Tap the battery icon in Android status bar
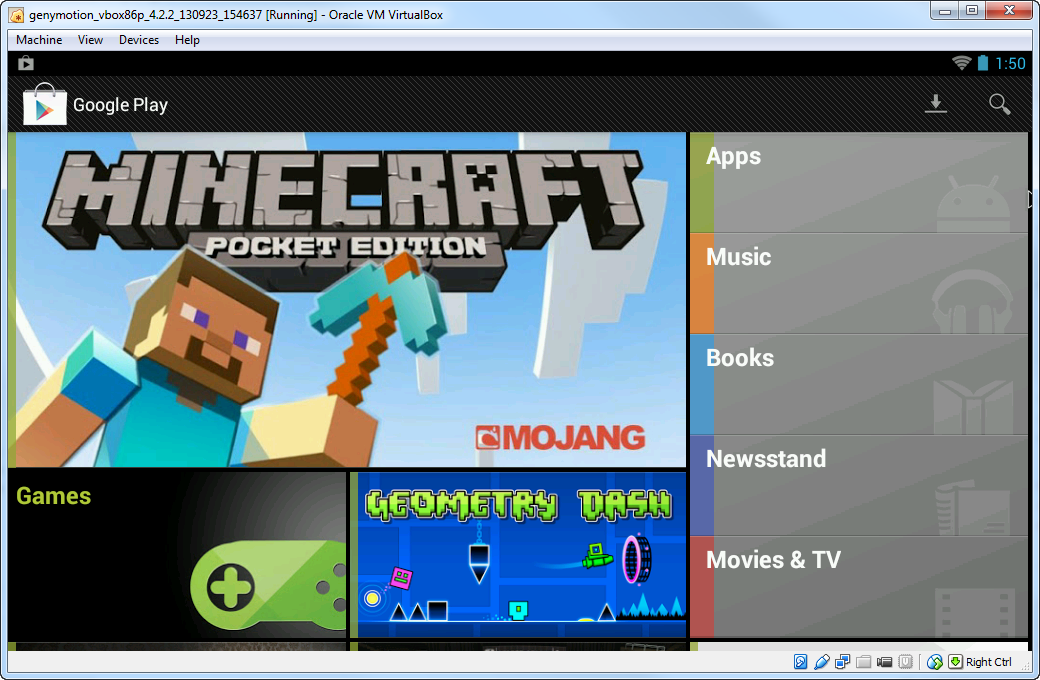Image resolution: width=1040 pixels, height=680 pixels. [x=983, y=63]
